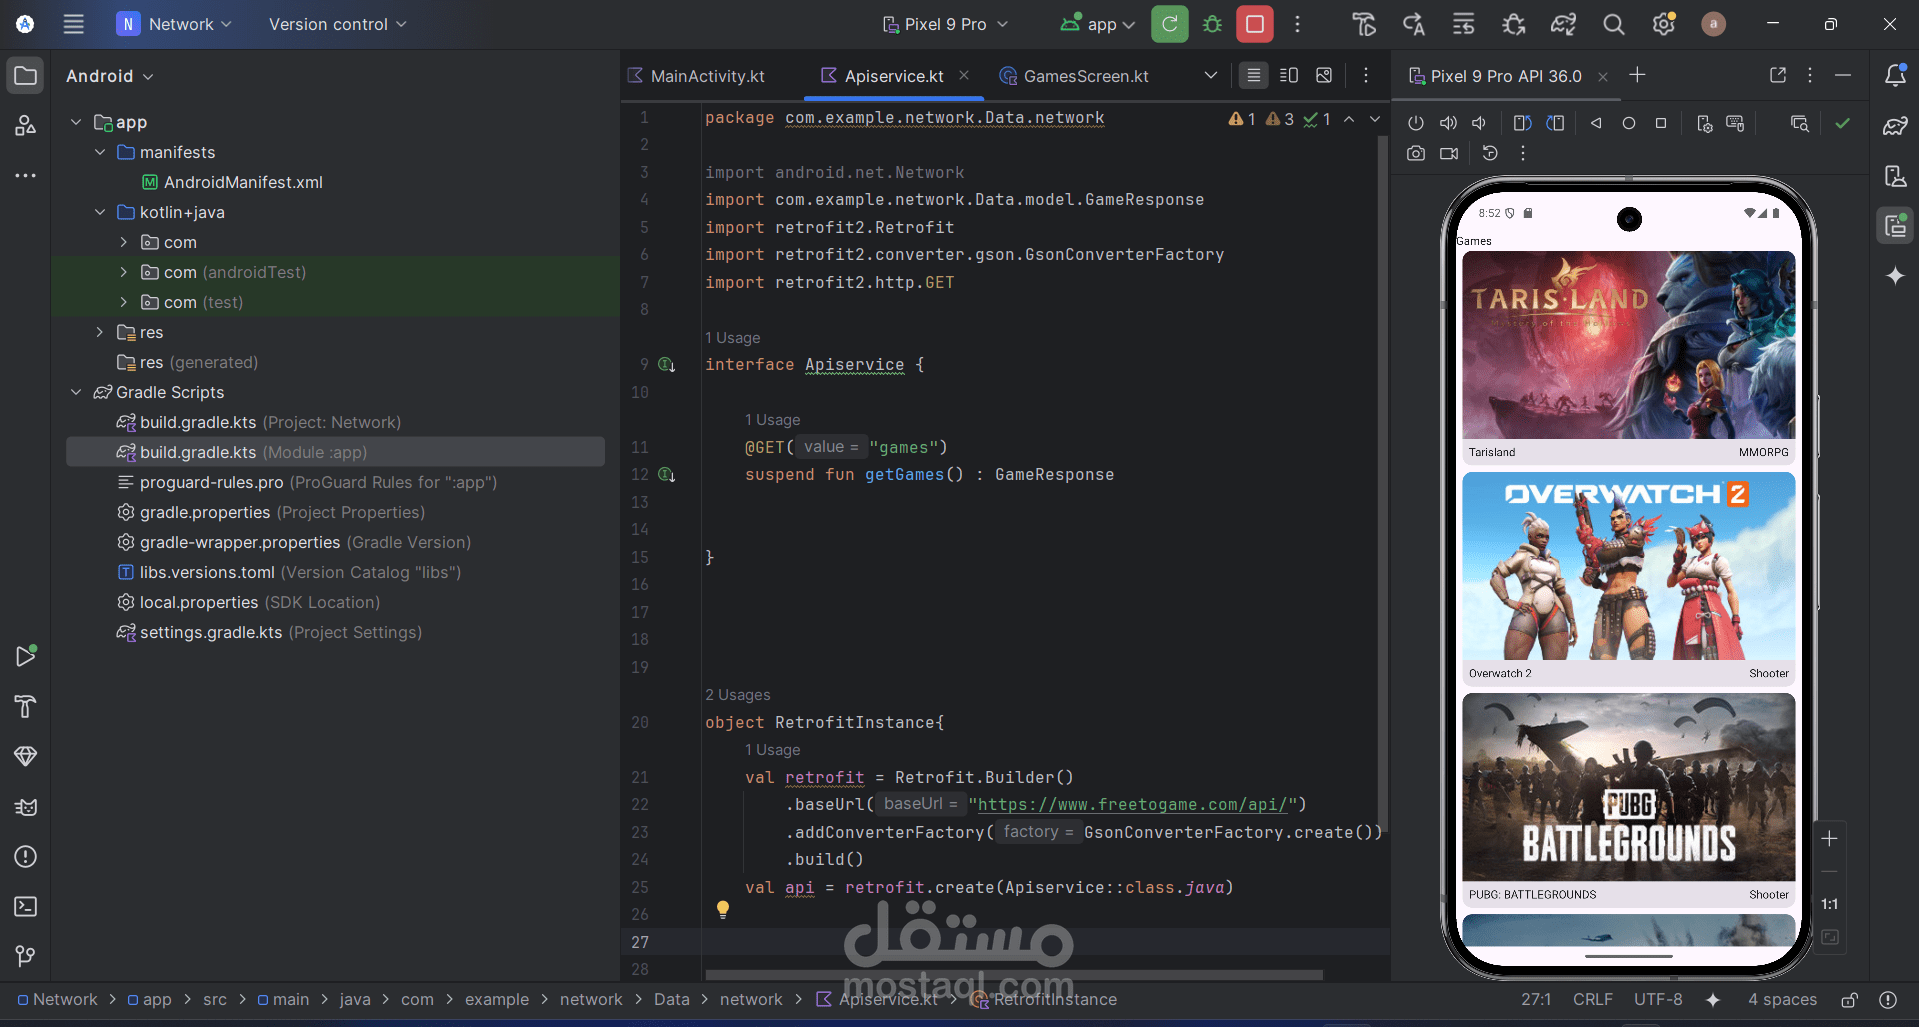This screenshot has width=1919, height=1027.
Task: Switch editor to Design view
Action: pos(1324,75)
